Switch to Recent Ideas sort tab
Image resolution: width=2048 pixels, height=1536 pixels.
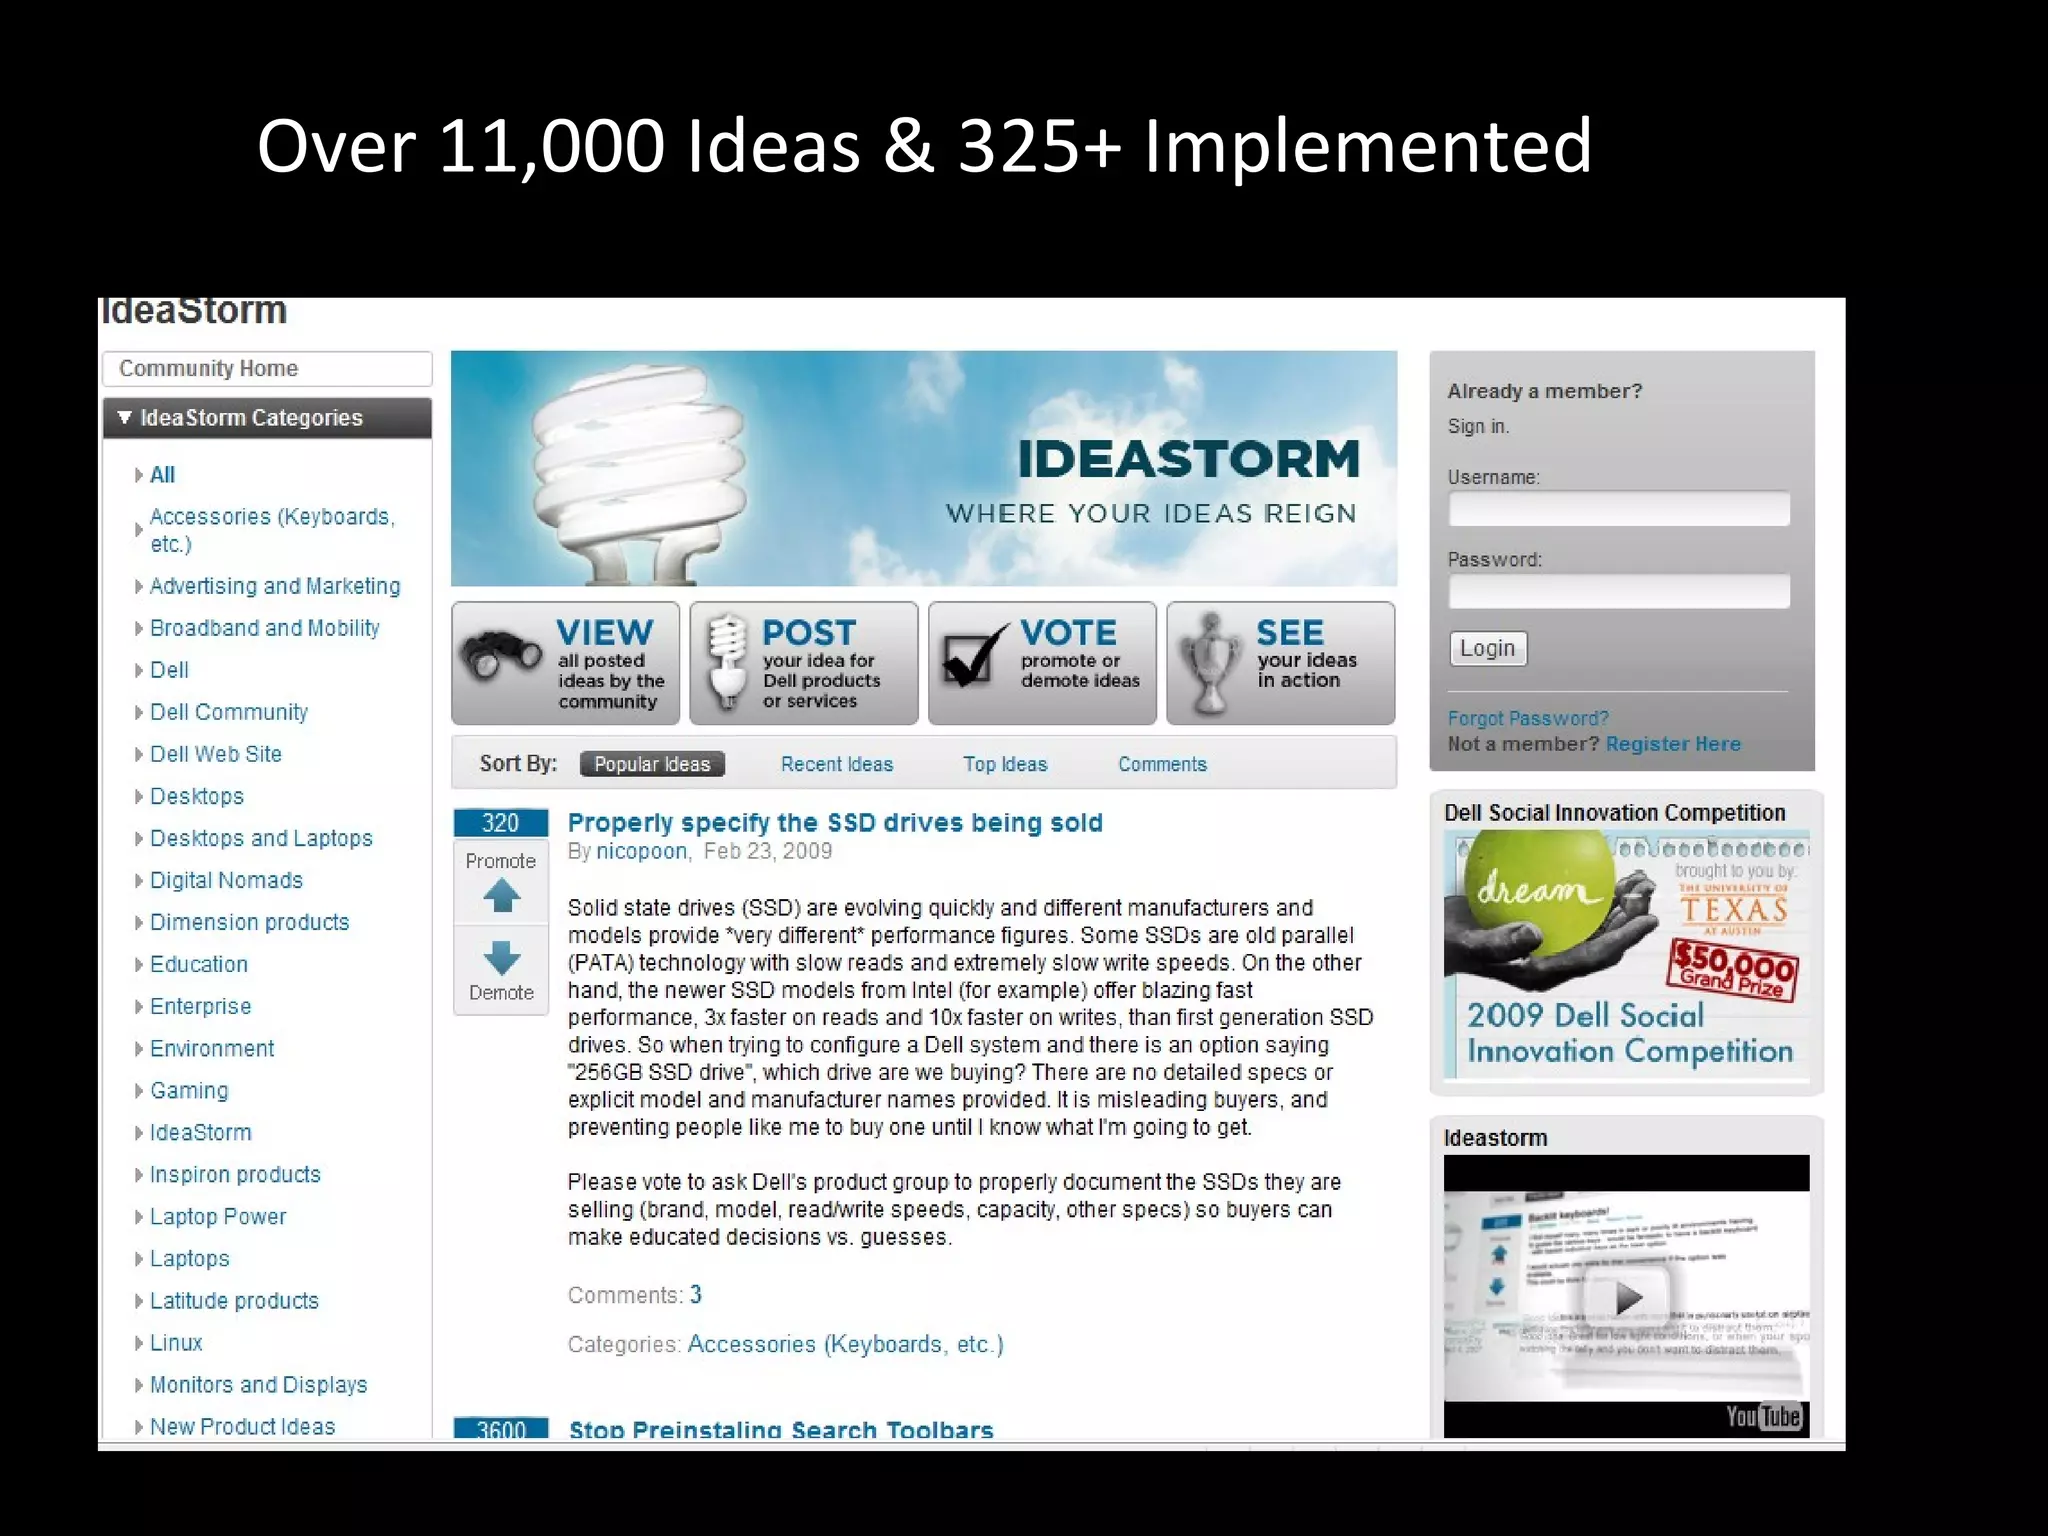(837, 764)
